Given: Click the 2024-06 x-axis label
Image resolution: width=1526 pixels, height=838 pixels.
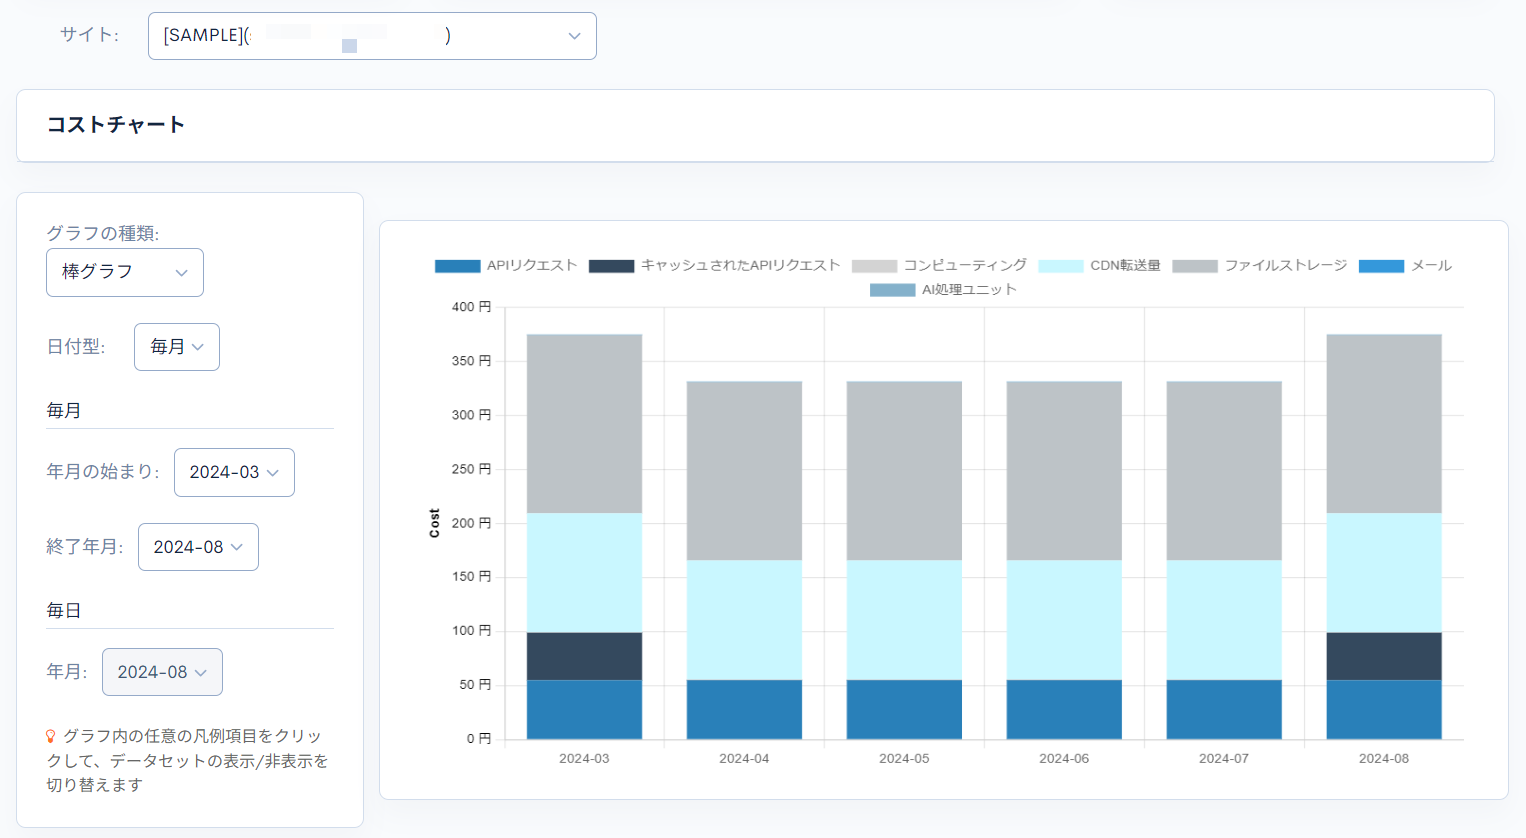Looking at the screenshot, I should click(1064, 759).
